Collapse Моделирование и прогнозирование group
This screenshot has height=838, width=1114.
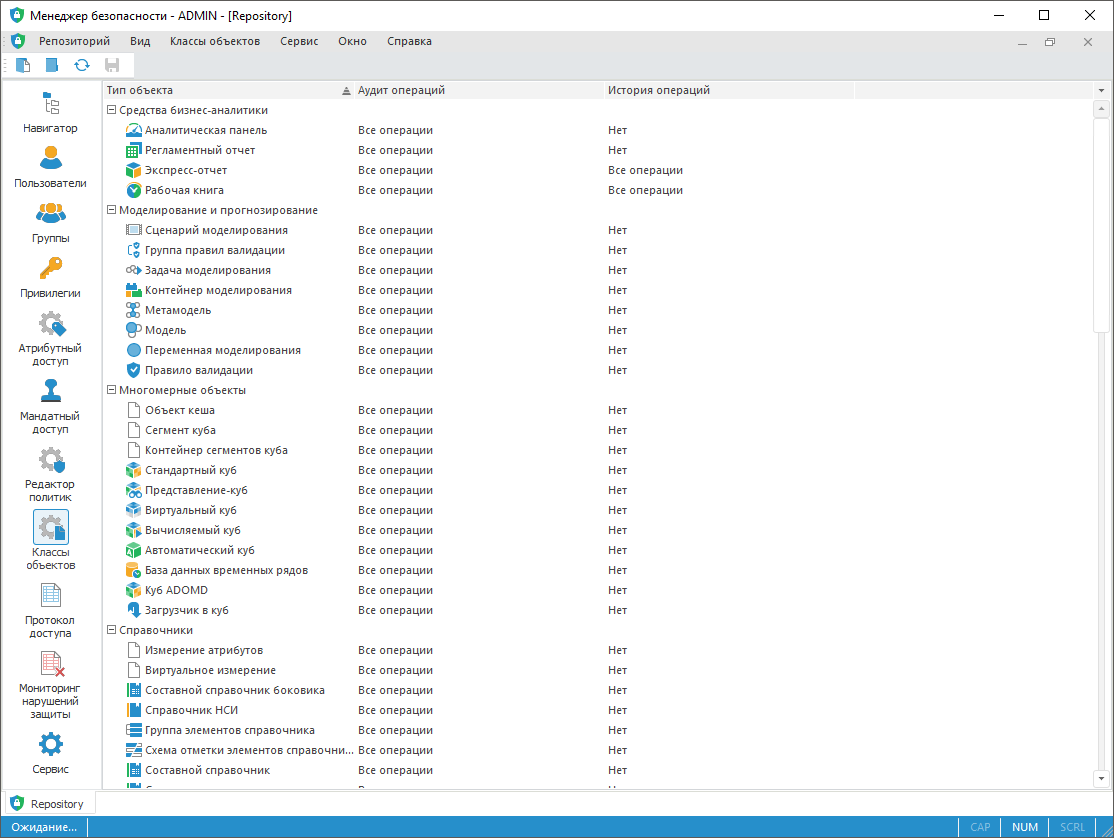(111, 210)
